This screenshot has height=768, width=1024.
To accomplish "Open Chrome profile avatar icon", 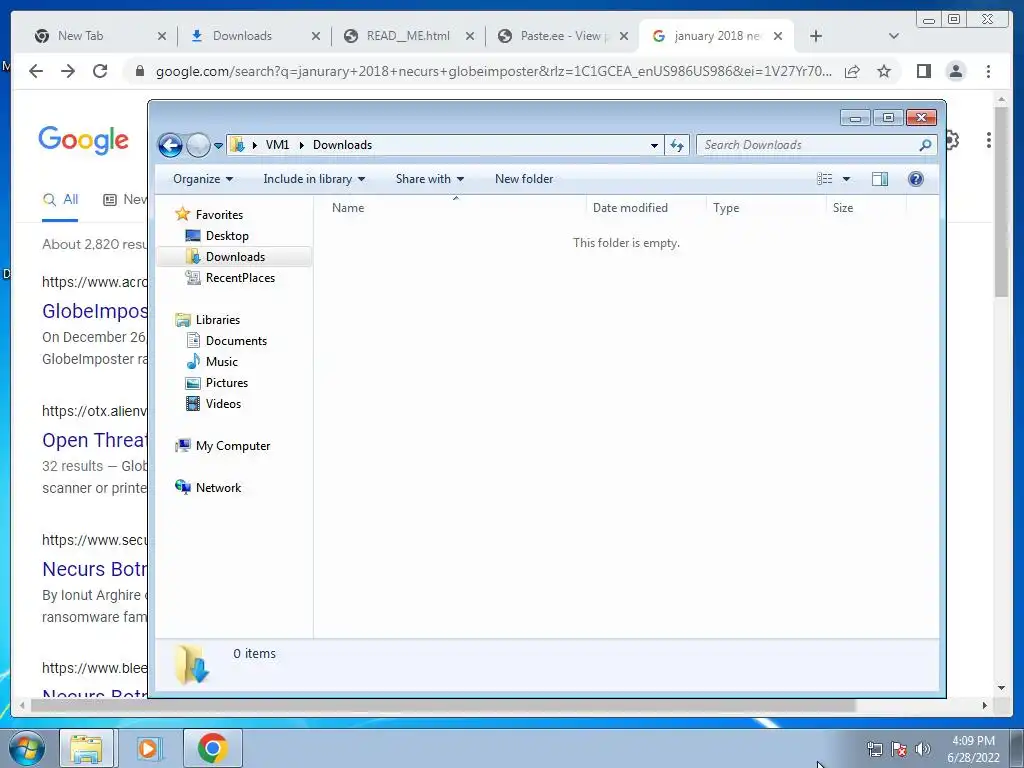I will pos(955,71).
